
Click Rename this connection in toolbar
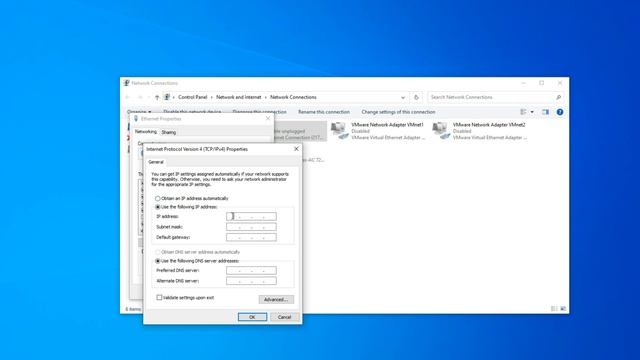pyautogui.click(x=324, y=112)
